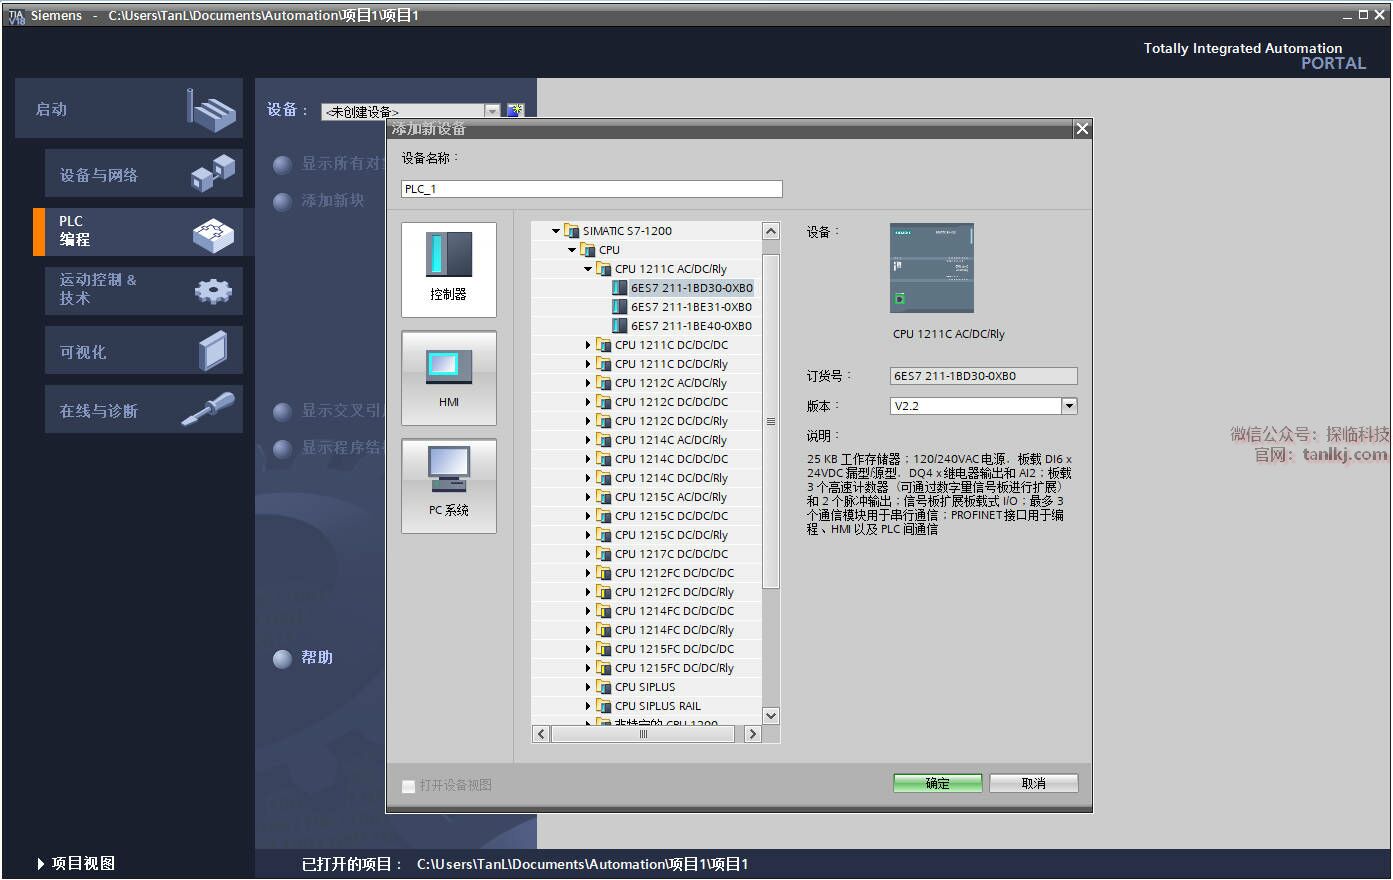Click the 订货号 order number field

pos(984,376)
